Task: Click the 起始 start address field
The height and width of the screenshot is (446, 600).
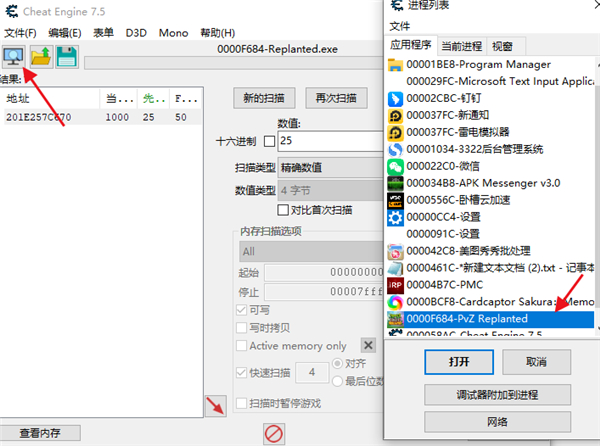Action: [x=324, y=273]
